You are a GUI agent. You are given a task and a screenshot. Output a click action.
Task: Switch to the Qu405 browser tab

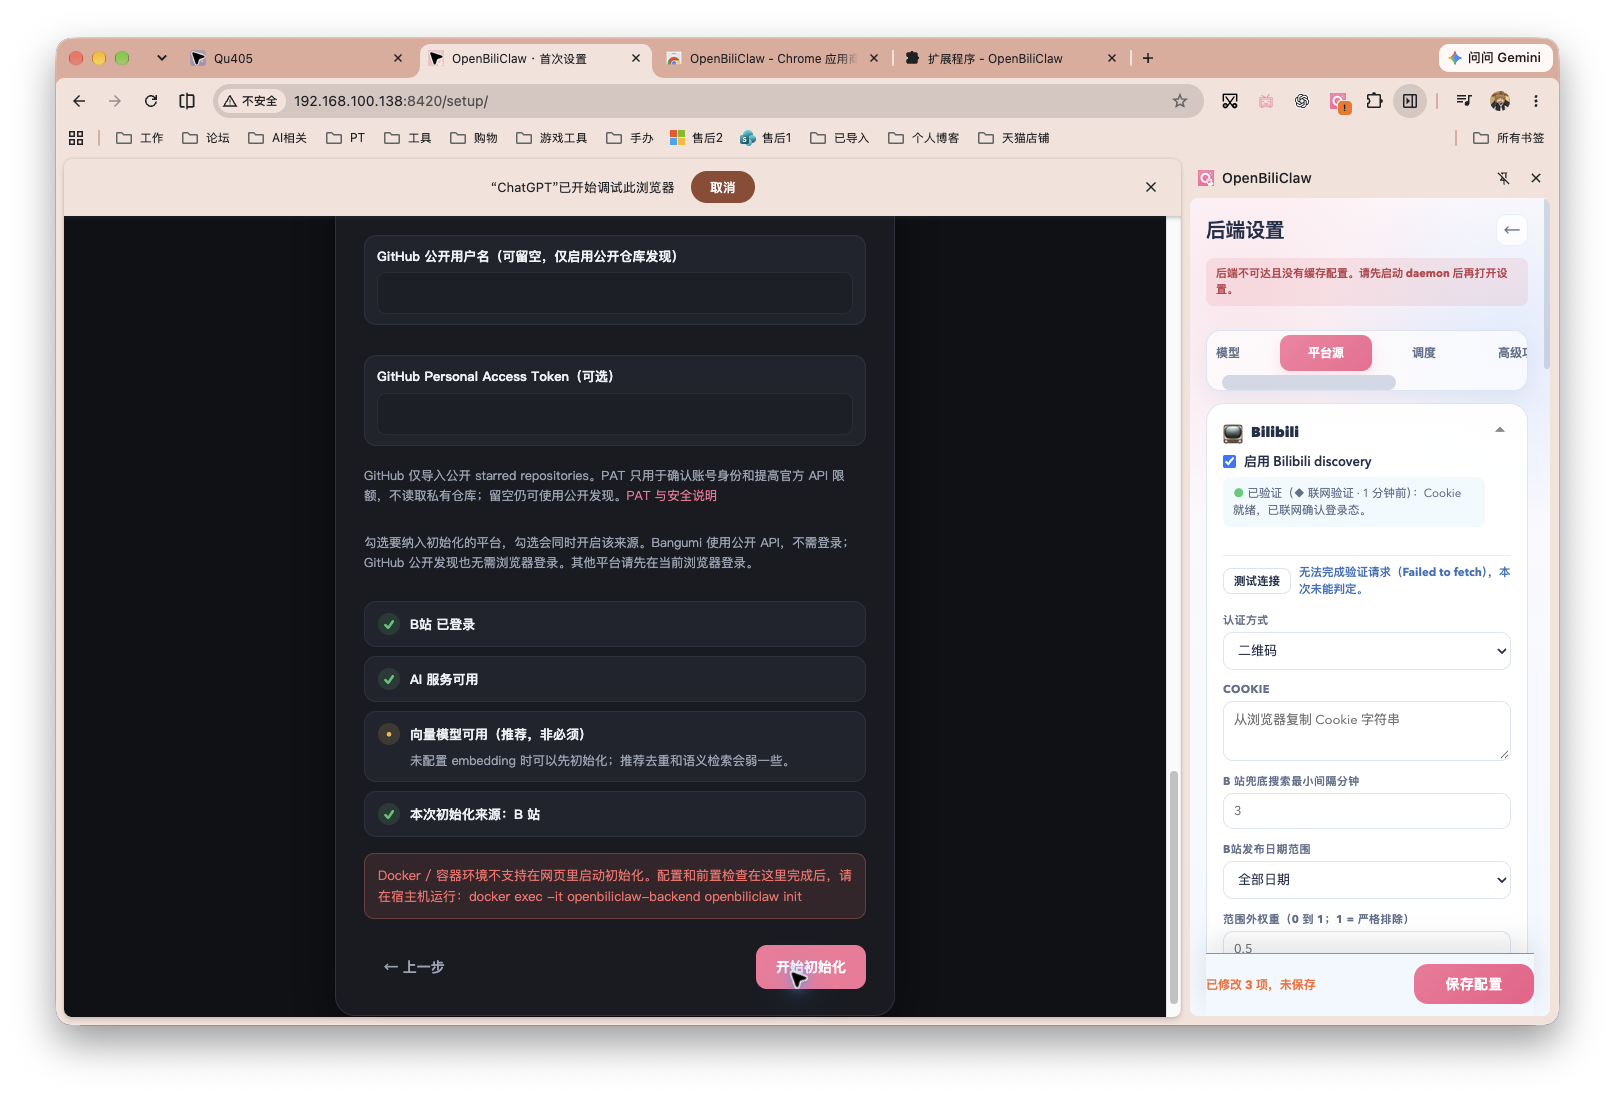tap(296, 59)
